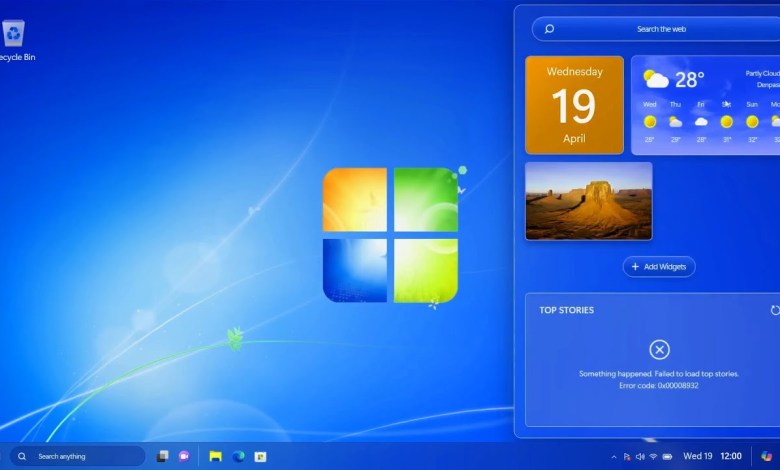Click the Error code: 0x00008932 text
This screenshot has height=470, width=780.
coord(659,385)
